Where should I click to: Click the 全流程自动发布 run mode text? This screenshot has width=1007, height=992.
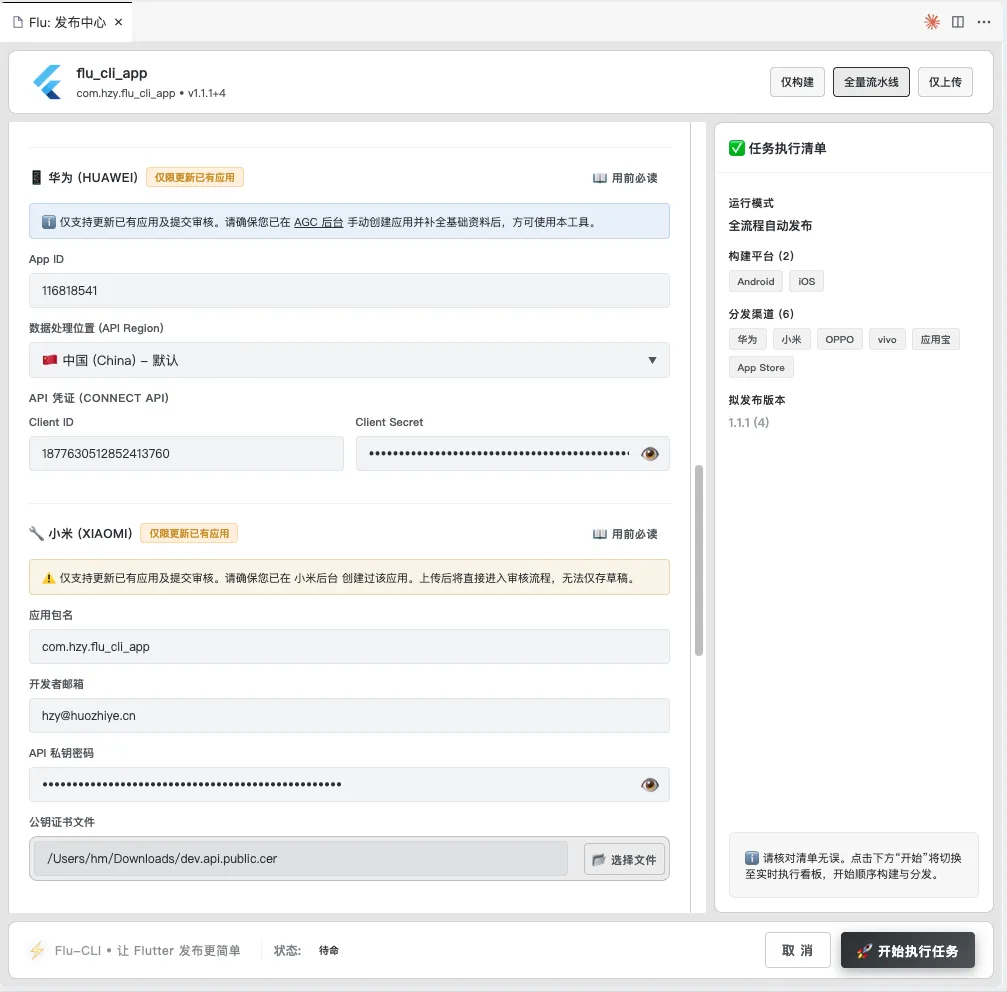(x=770, y=225)
